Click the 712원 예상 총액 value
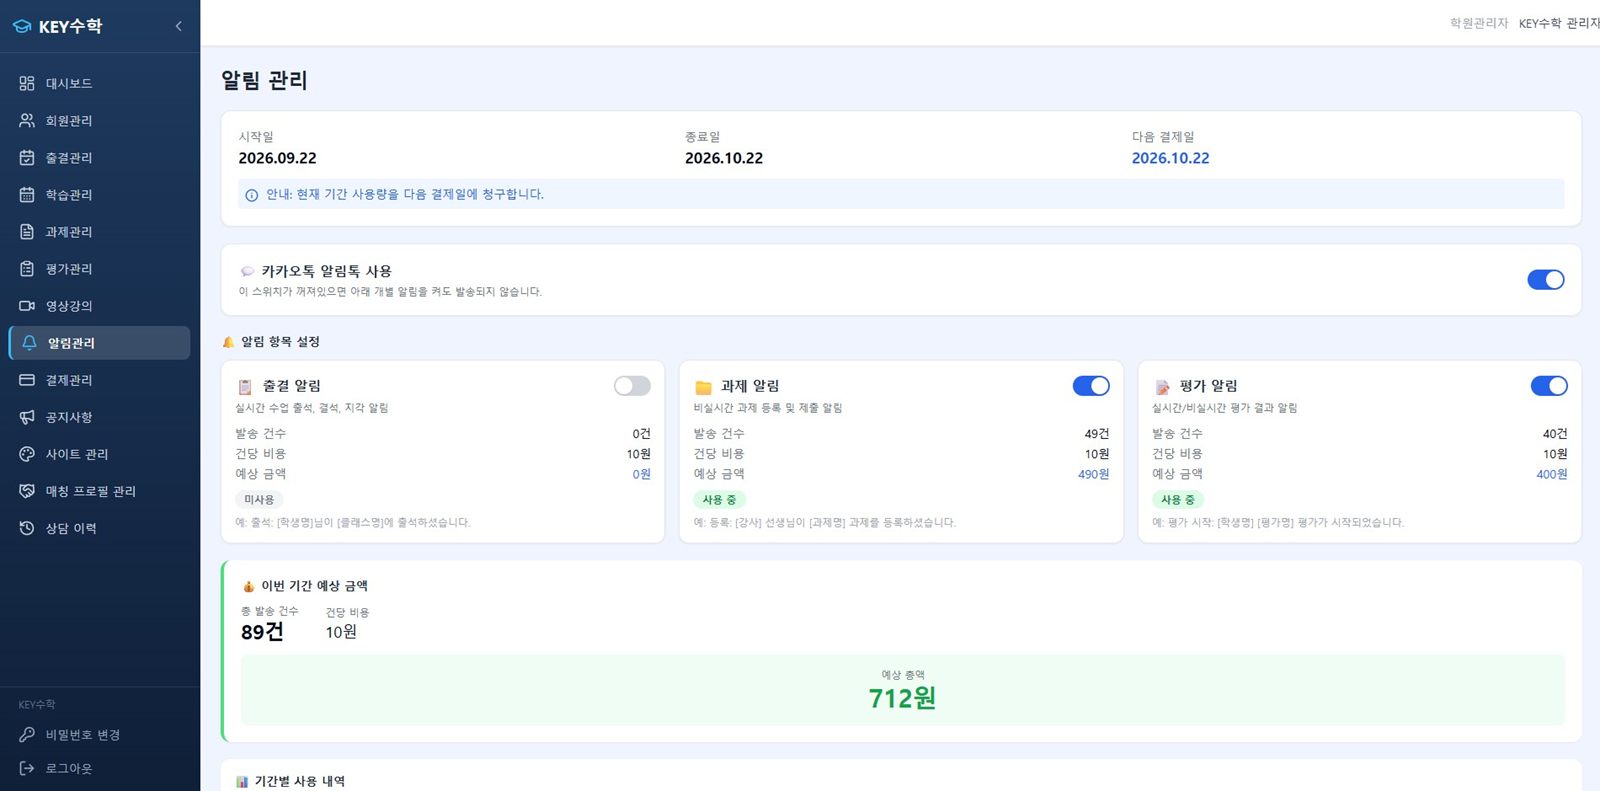Screen dimensions: 1600x791 pos(902,698)
